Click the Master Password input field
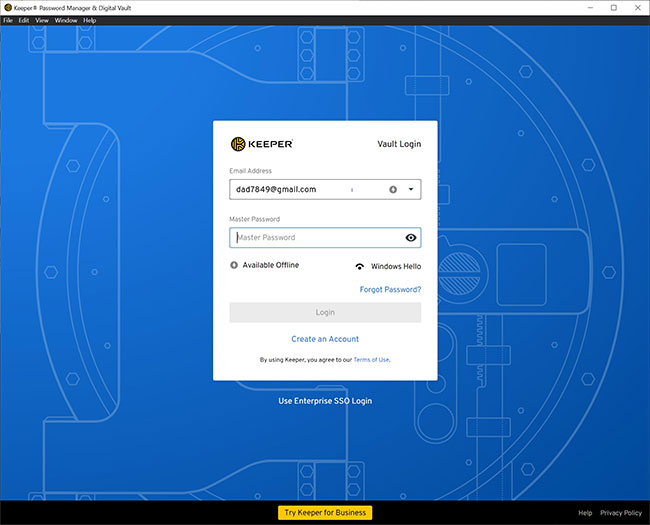Screen dimensions: 650x525 [x=325, y=238]
